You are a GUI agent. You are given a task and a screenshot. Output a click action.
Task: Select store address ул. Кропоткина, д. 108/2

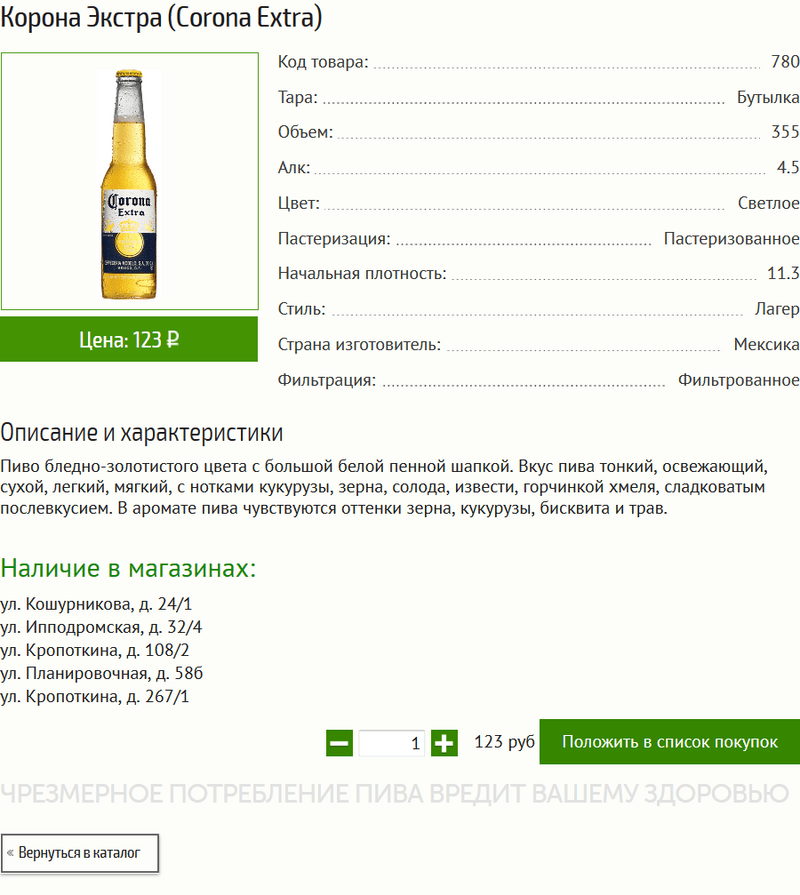click(95, 650)
